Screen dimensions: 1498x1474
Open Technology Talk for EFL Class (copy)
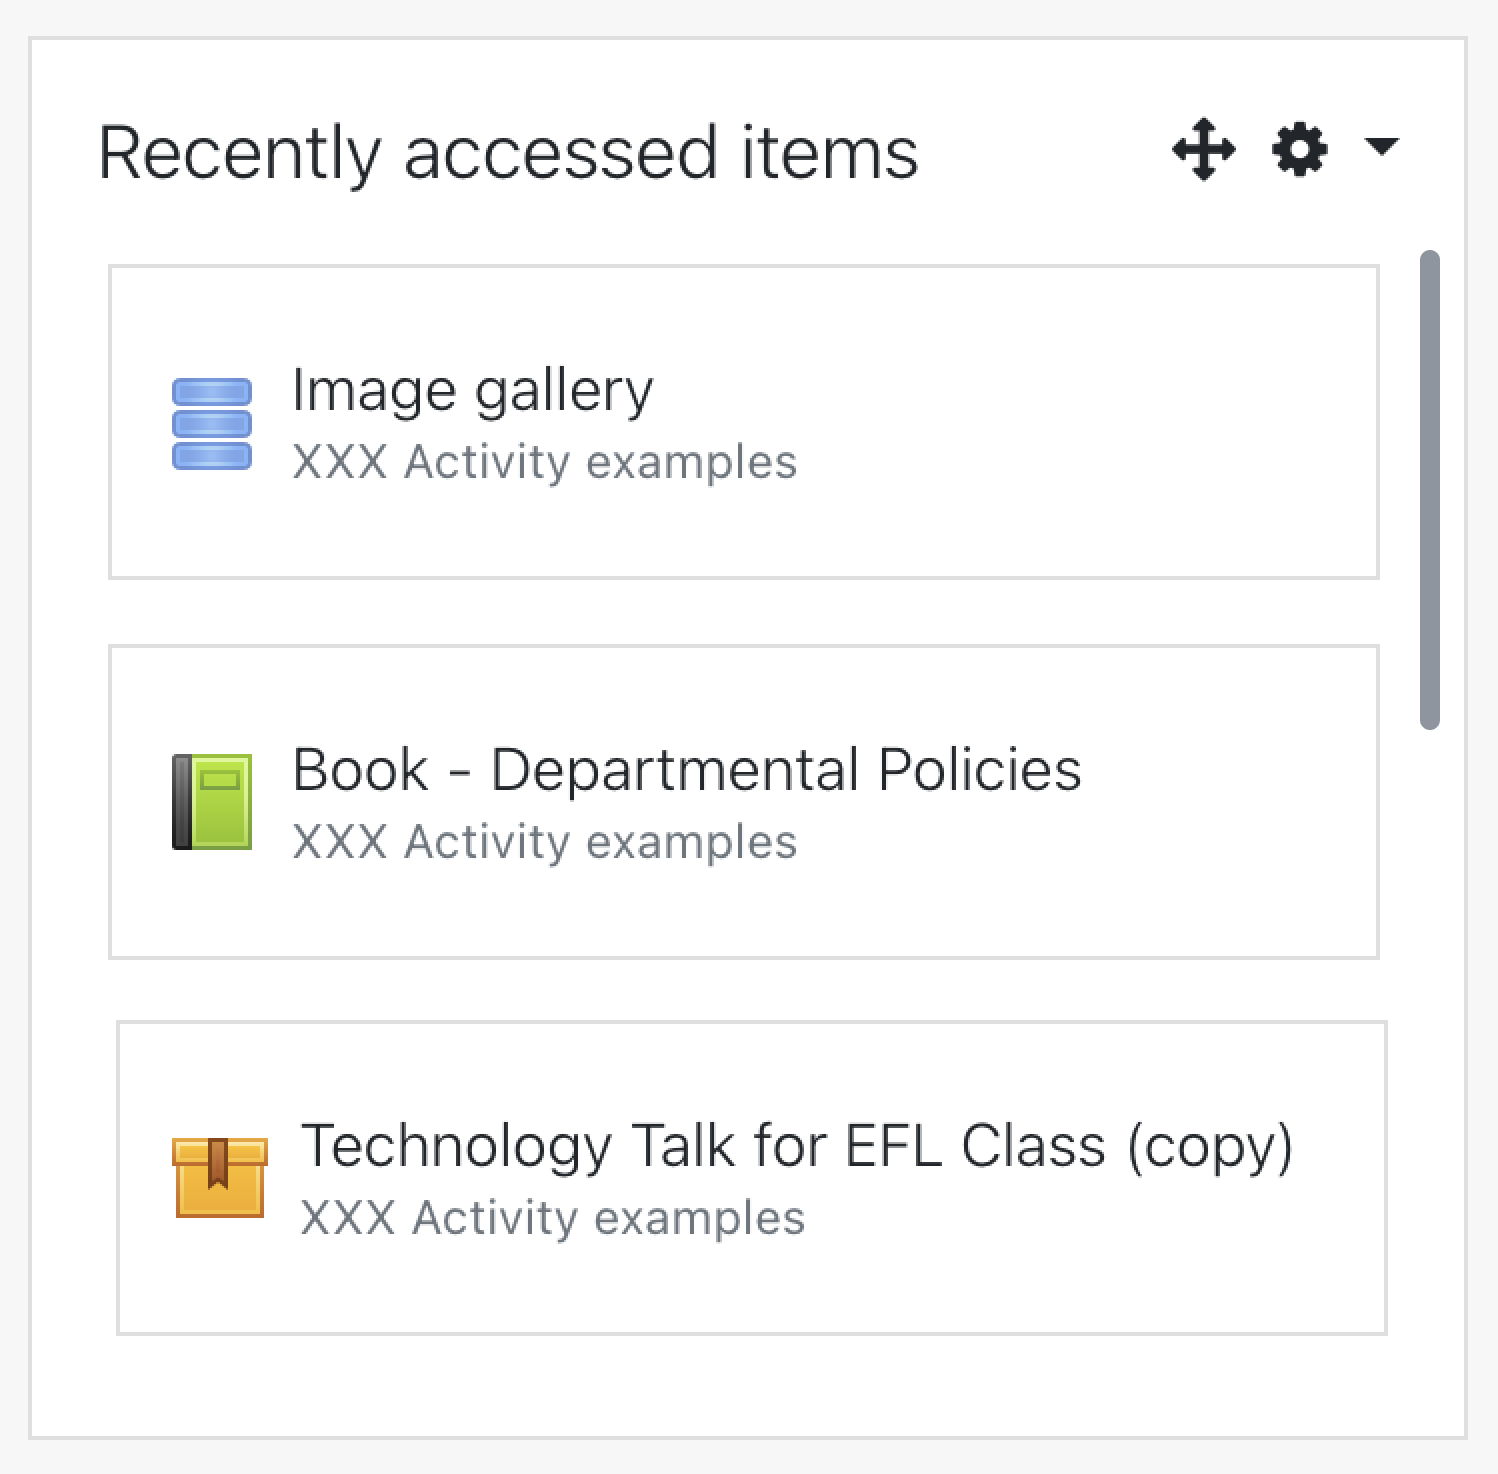coord(797,1146)
